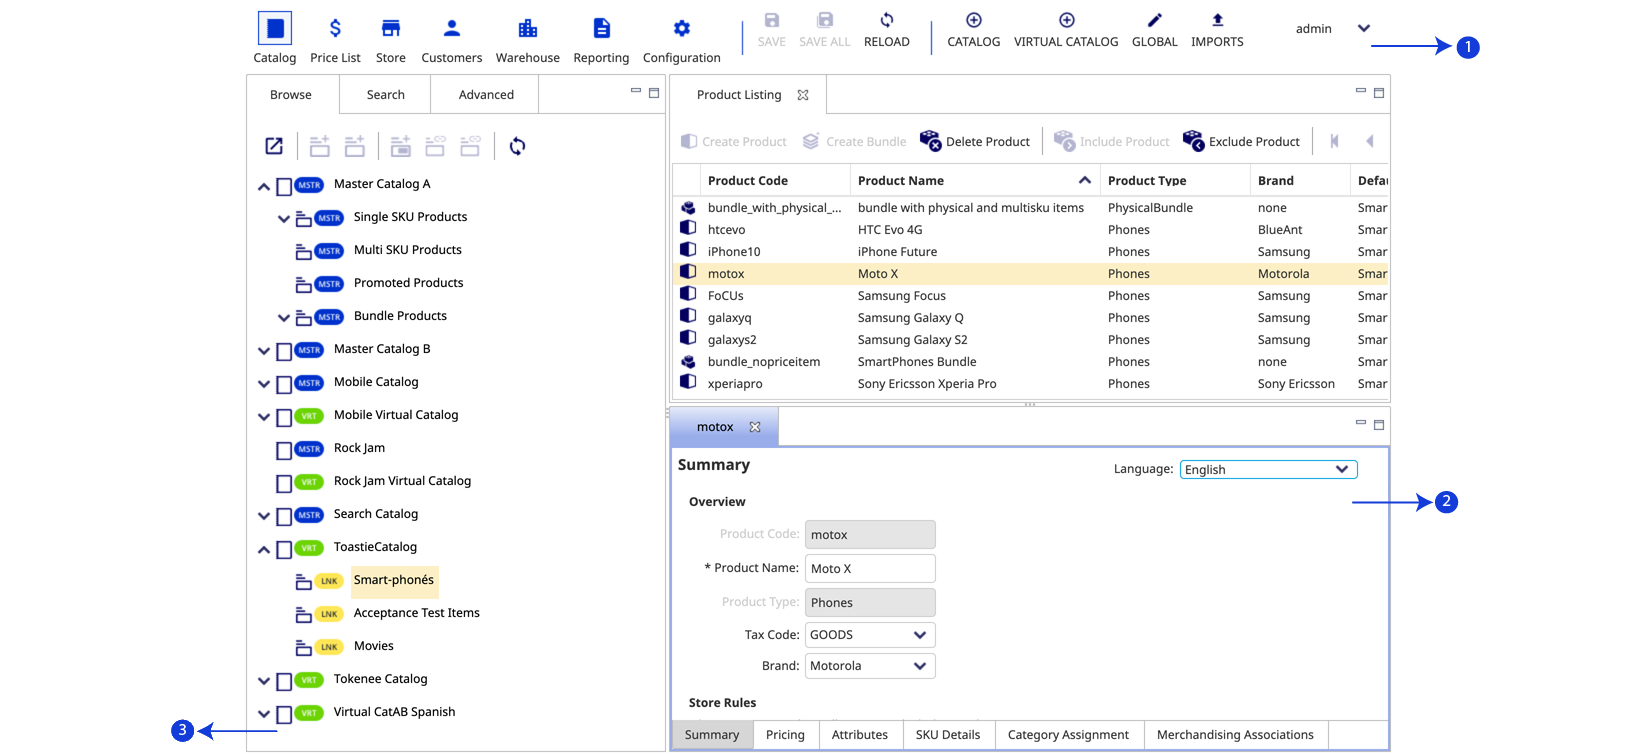Create a new VIRTUAL CATALOG

[x=1066, y=21]
